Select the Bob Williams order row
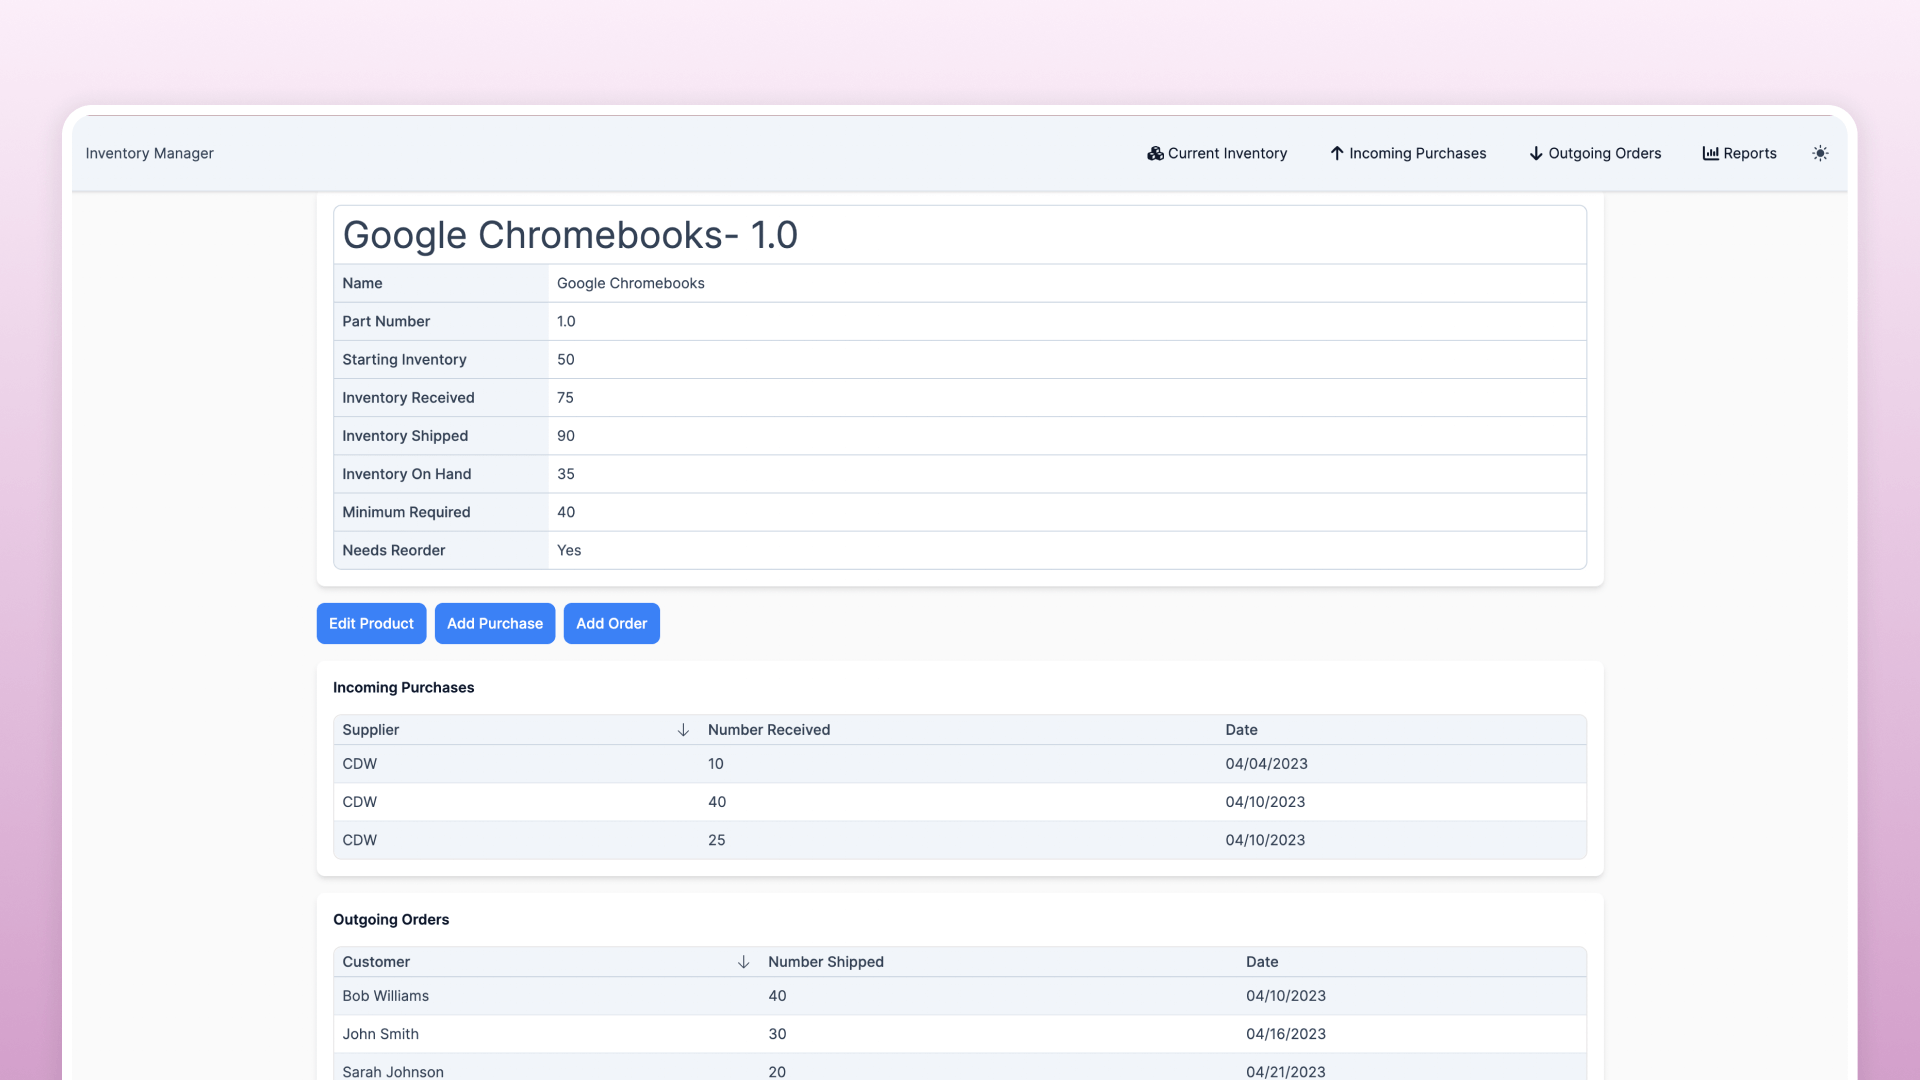The image size is (1920, 1080). [385, 996]
